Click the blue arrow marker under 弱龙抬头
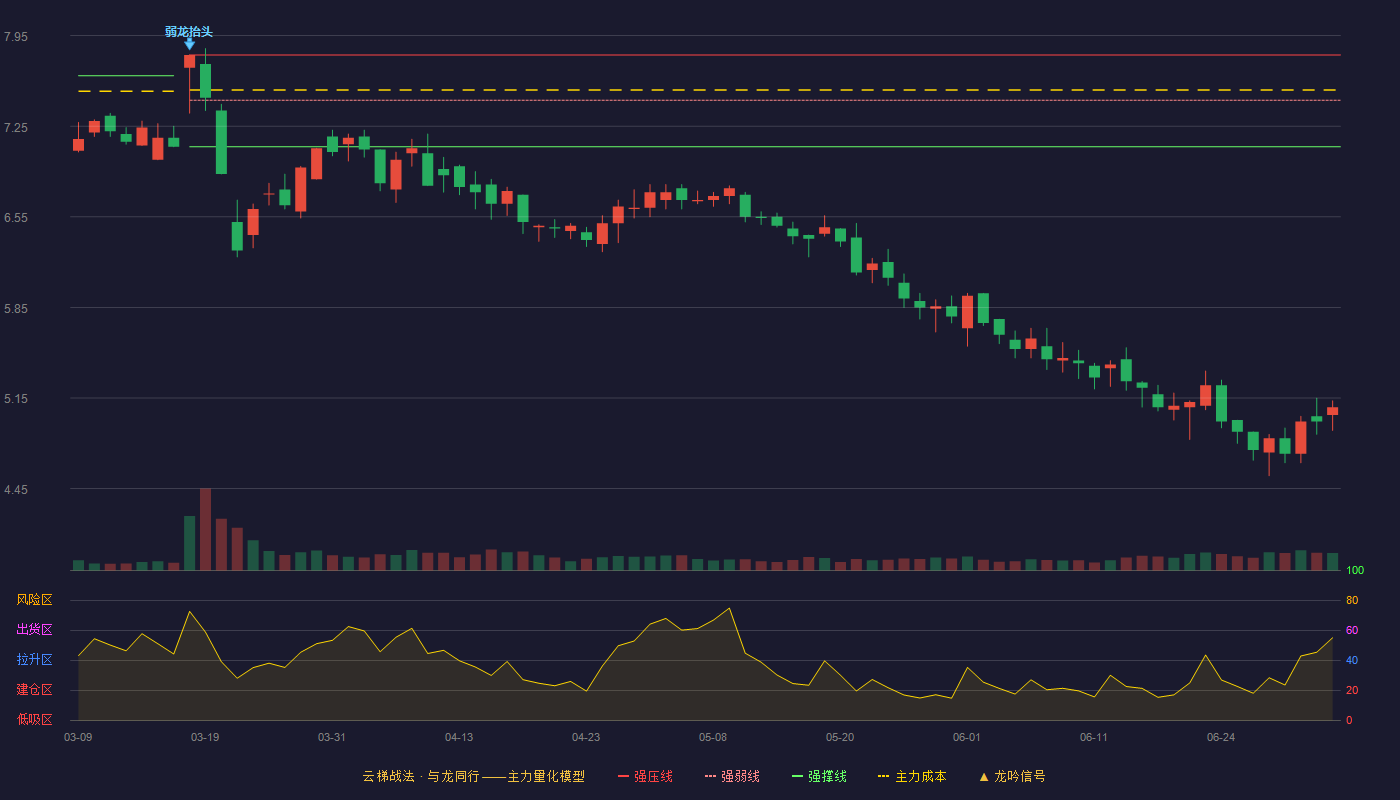This screenshot has height=800, width=1400. coord(189,44)
